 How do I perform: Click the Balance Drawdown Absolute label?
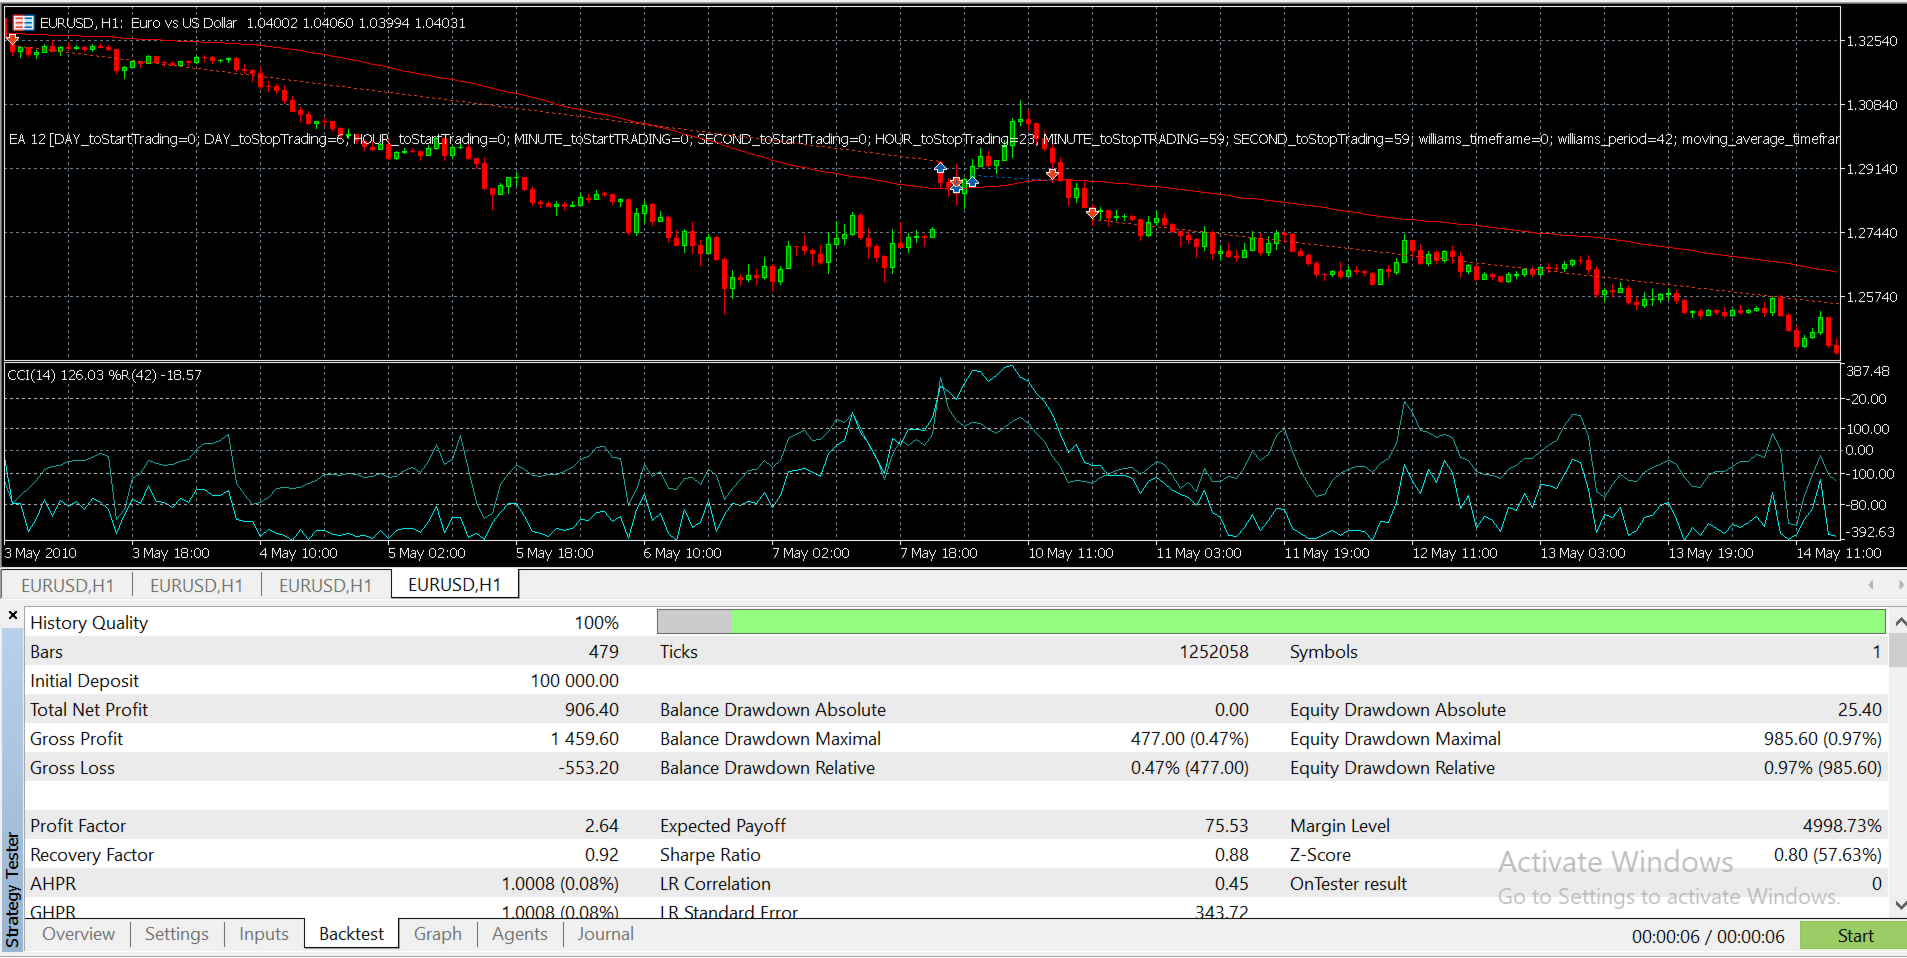(773, 710)
